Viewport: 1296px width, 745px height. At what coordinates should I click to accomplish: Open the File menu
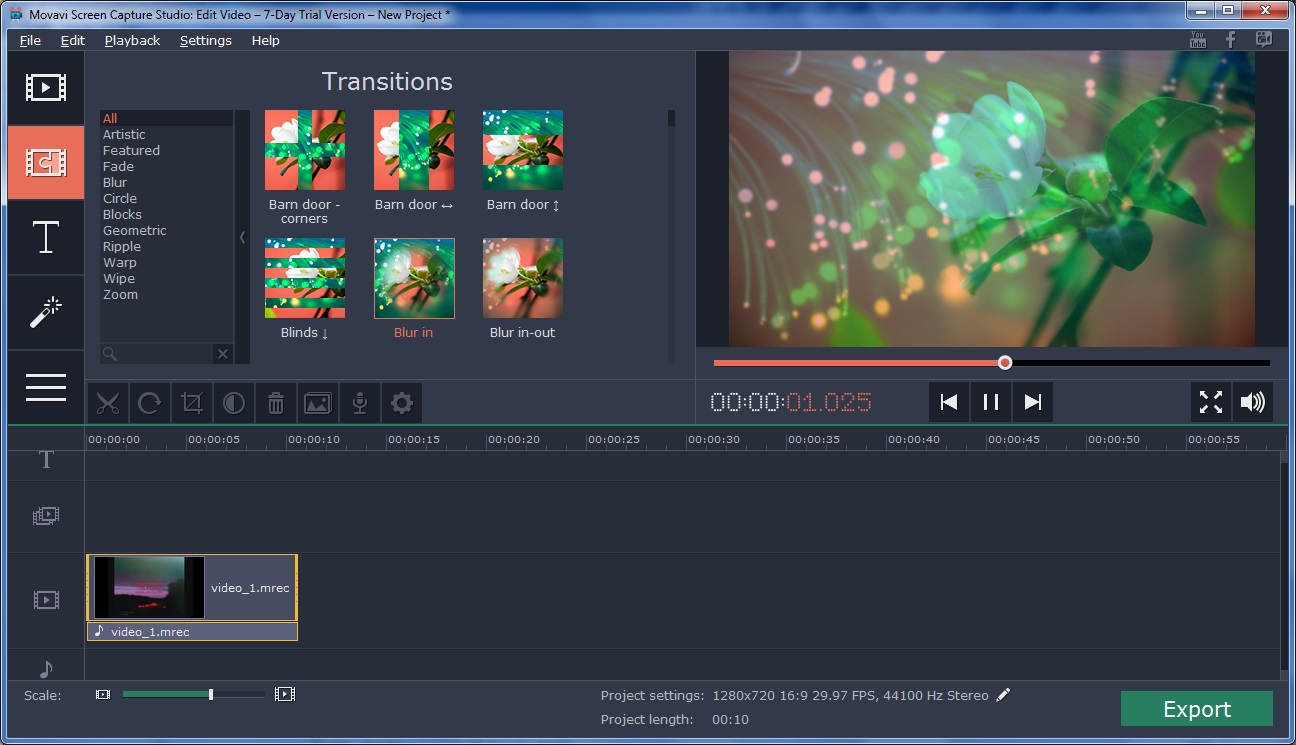click(31, 40)
